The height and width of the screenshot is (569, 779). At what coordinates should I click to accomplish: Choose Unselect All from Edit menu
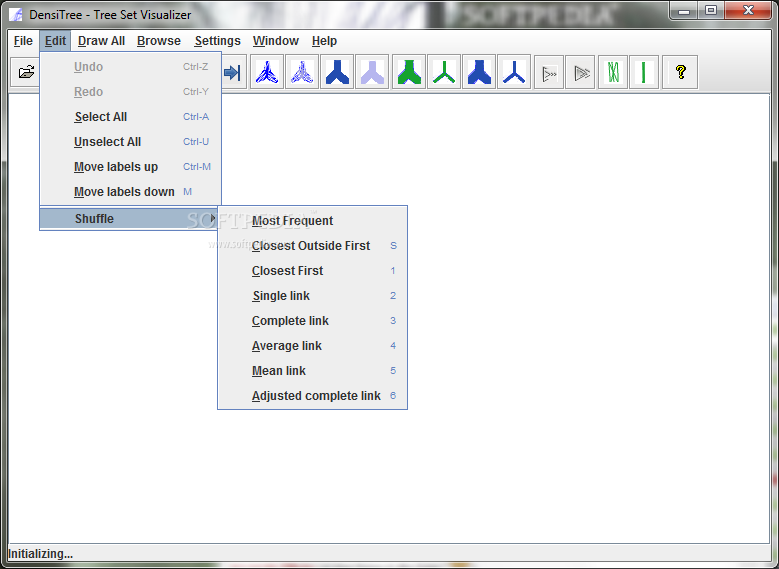point(131,142)
